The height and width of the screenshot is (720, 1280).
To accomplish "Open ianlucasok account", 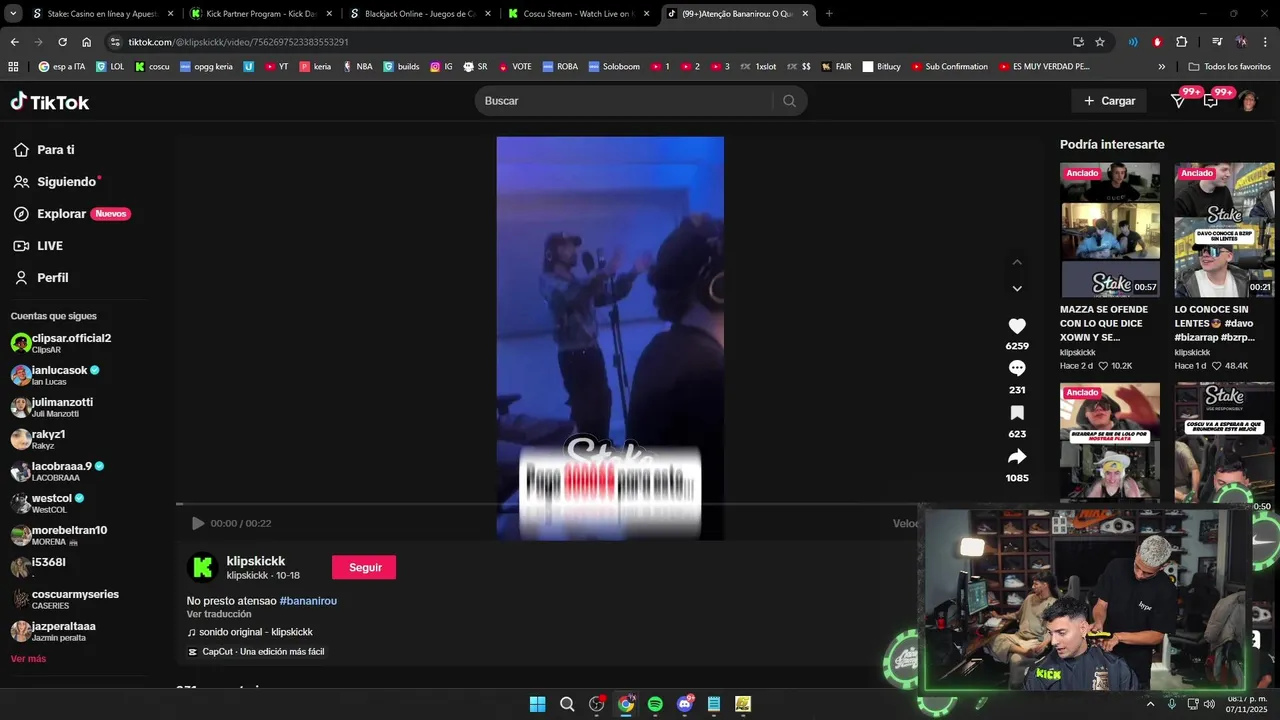I will coord(55,375).
